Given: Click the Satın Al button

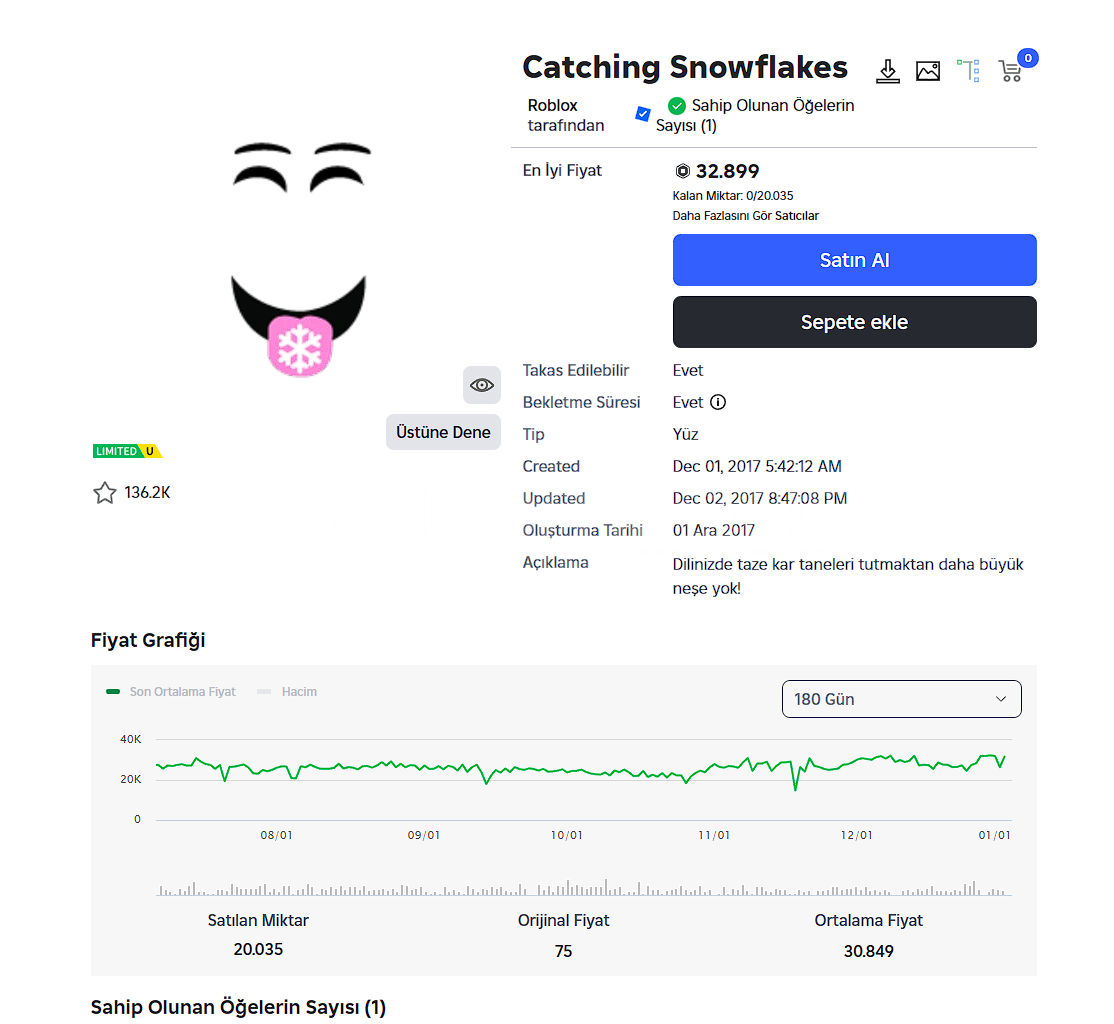Looking at the screenshot, I should pyautogui.click(x=854, y=260).
